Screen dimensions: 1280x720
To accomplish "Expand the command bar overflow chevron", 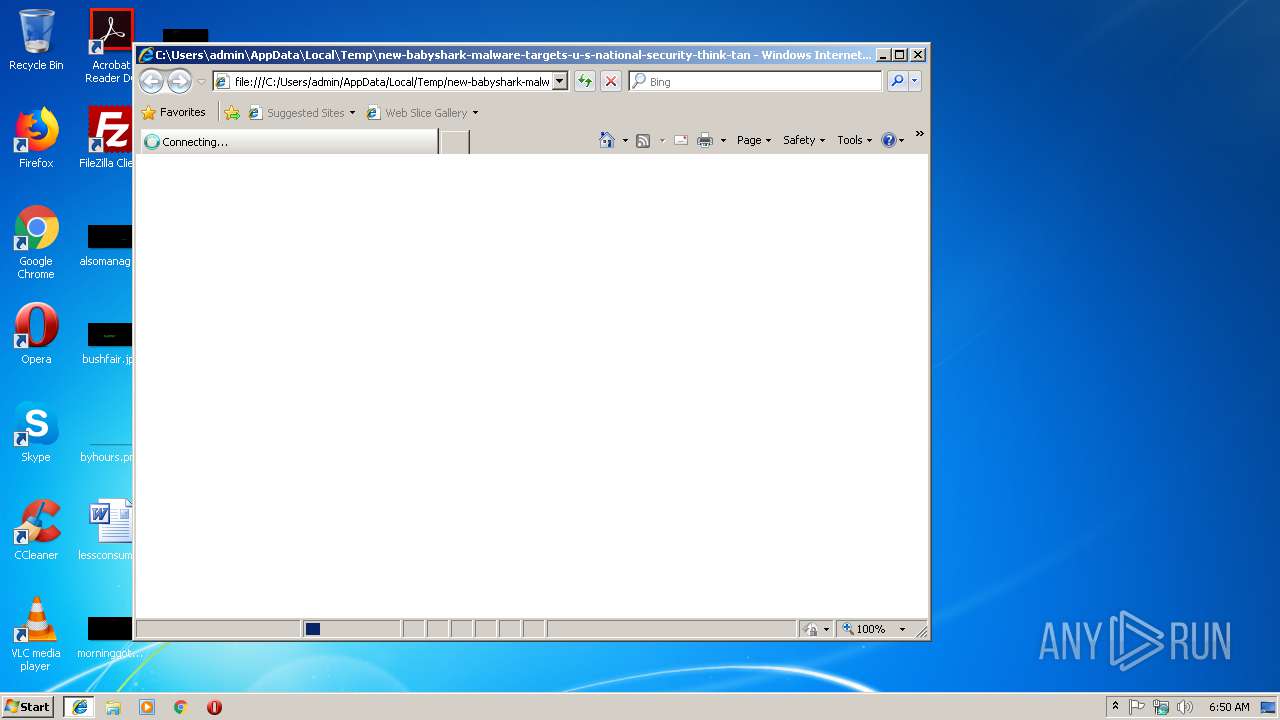I will (919, 134).
